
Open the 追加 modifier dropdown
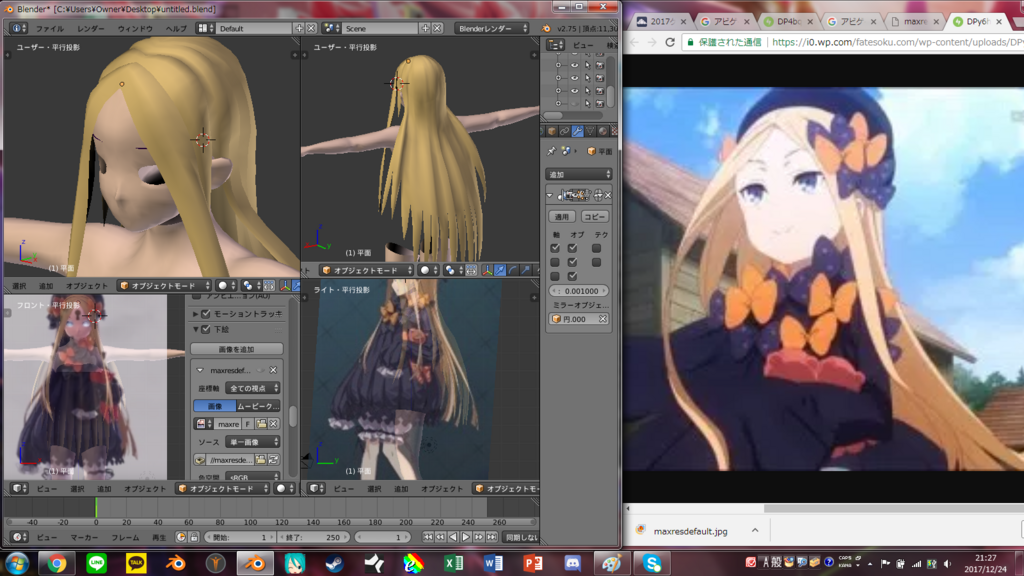(579, 174)
